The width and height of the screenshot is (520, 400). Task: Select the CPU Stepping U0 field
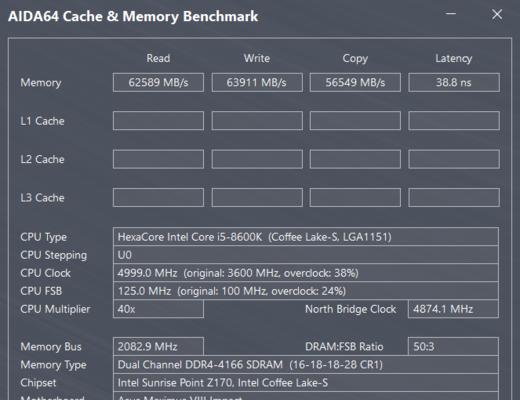tap(306, 255)
